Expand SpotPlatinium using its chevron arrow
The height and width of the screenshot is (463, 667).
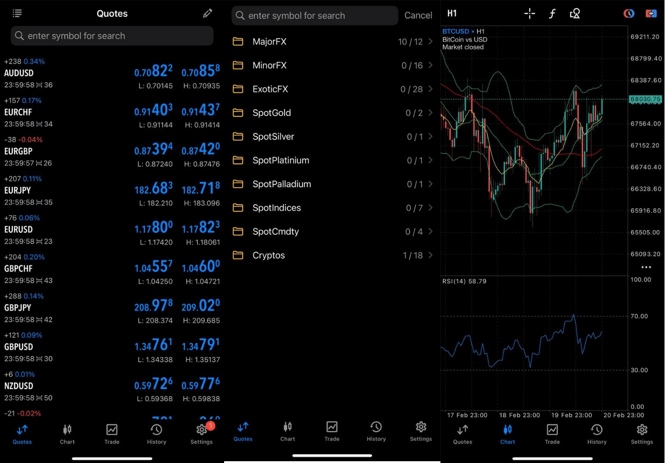[430, 160]
